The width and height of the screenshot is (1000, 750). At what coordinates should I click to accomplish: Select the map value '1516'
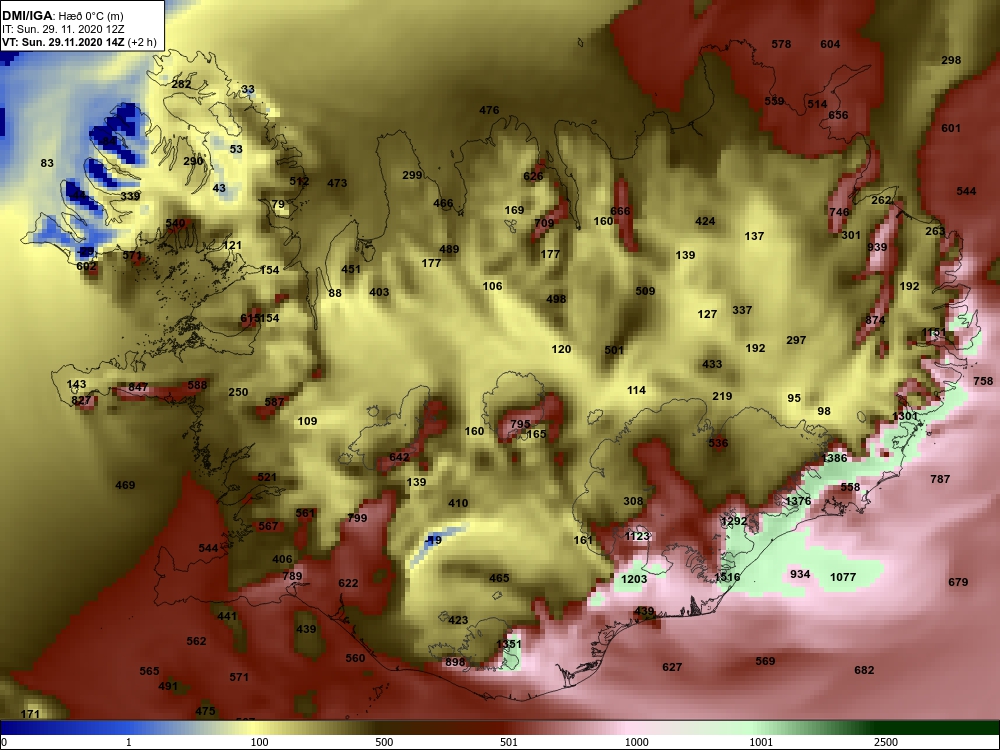point(728,577)
